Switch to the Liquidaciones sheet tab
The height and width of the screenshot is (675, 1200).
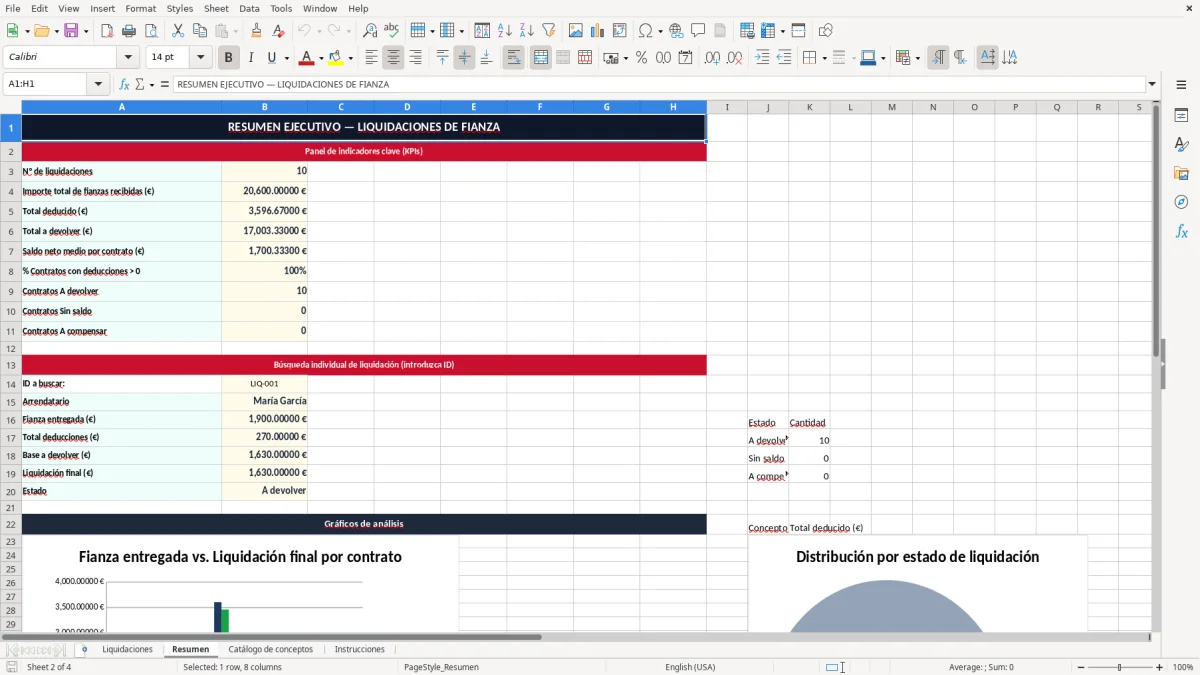[127, 650]
